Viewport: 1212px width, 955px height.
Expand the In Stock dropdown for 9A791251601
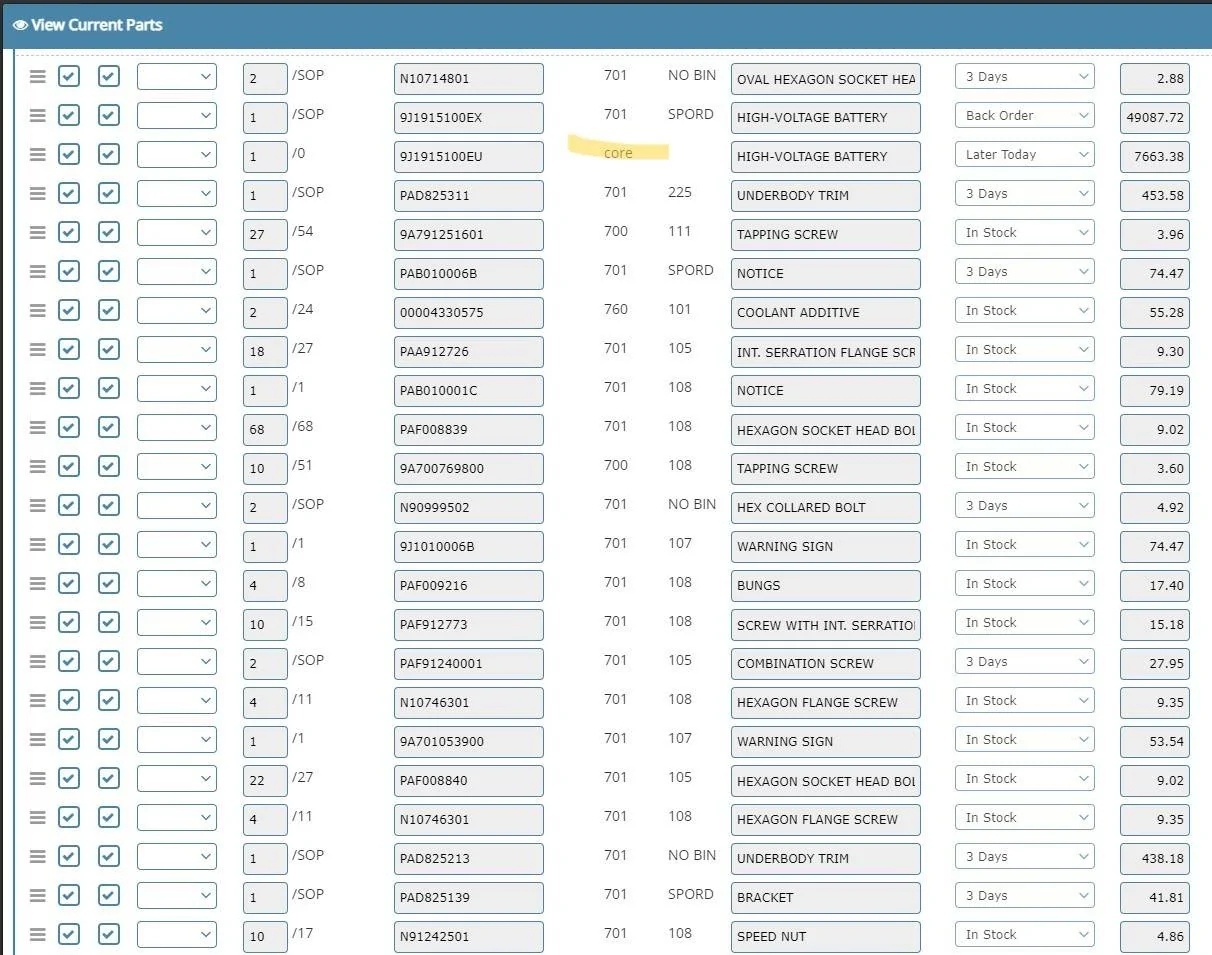click(x=1025, y=233)
